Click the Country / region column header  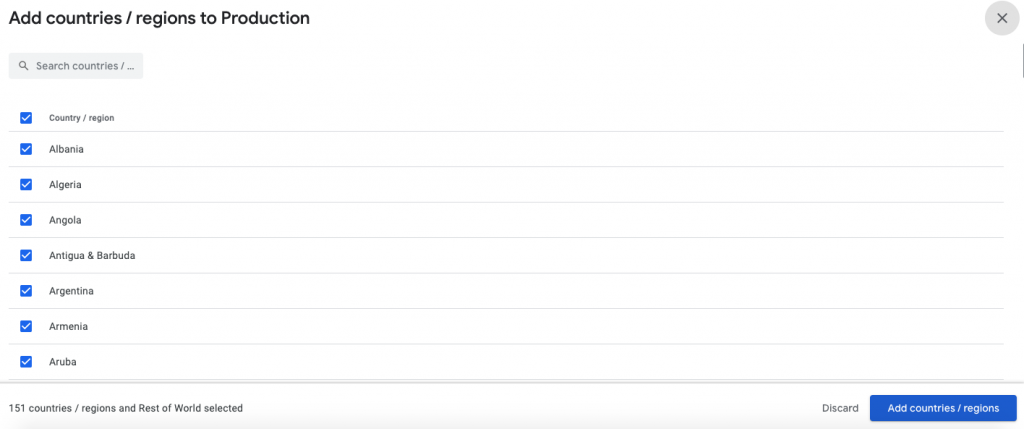point(81,118)
